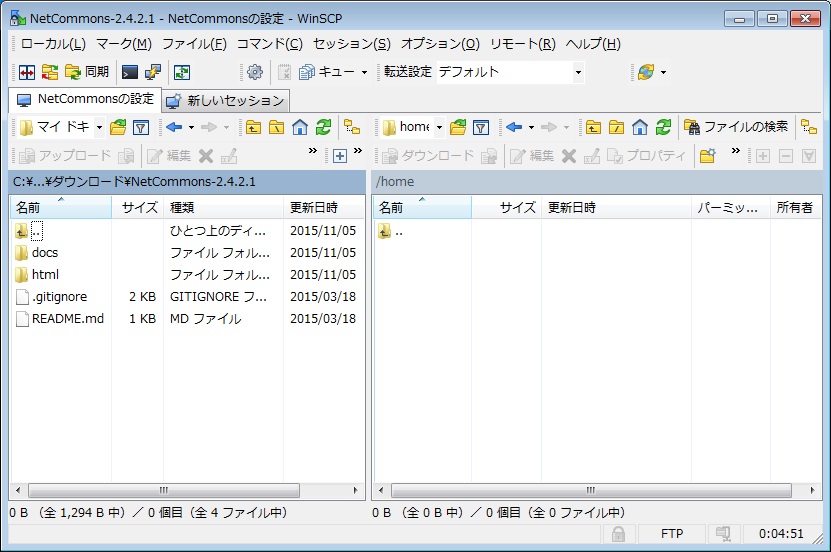Click the local select files plus icon

[340, 156]
